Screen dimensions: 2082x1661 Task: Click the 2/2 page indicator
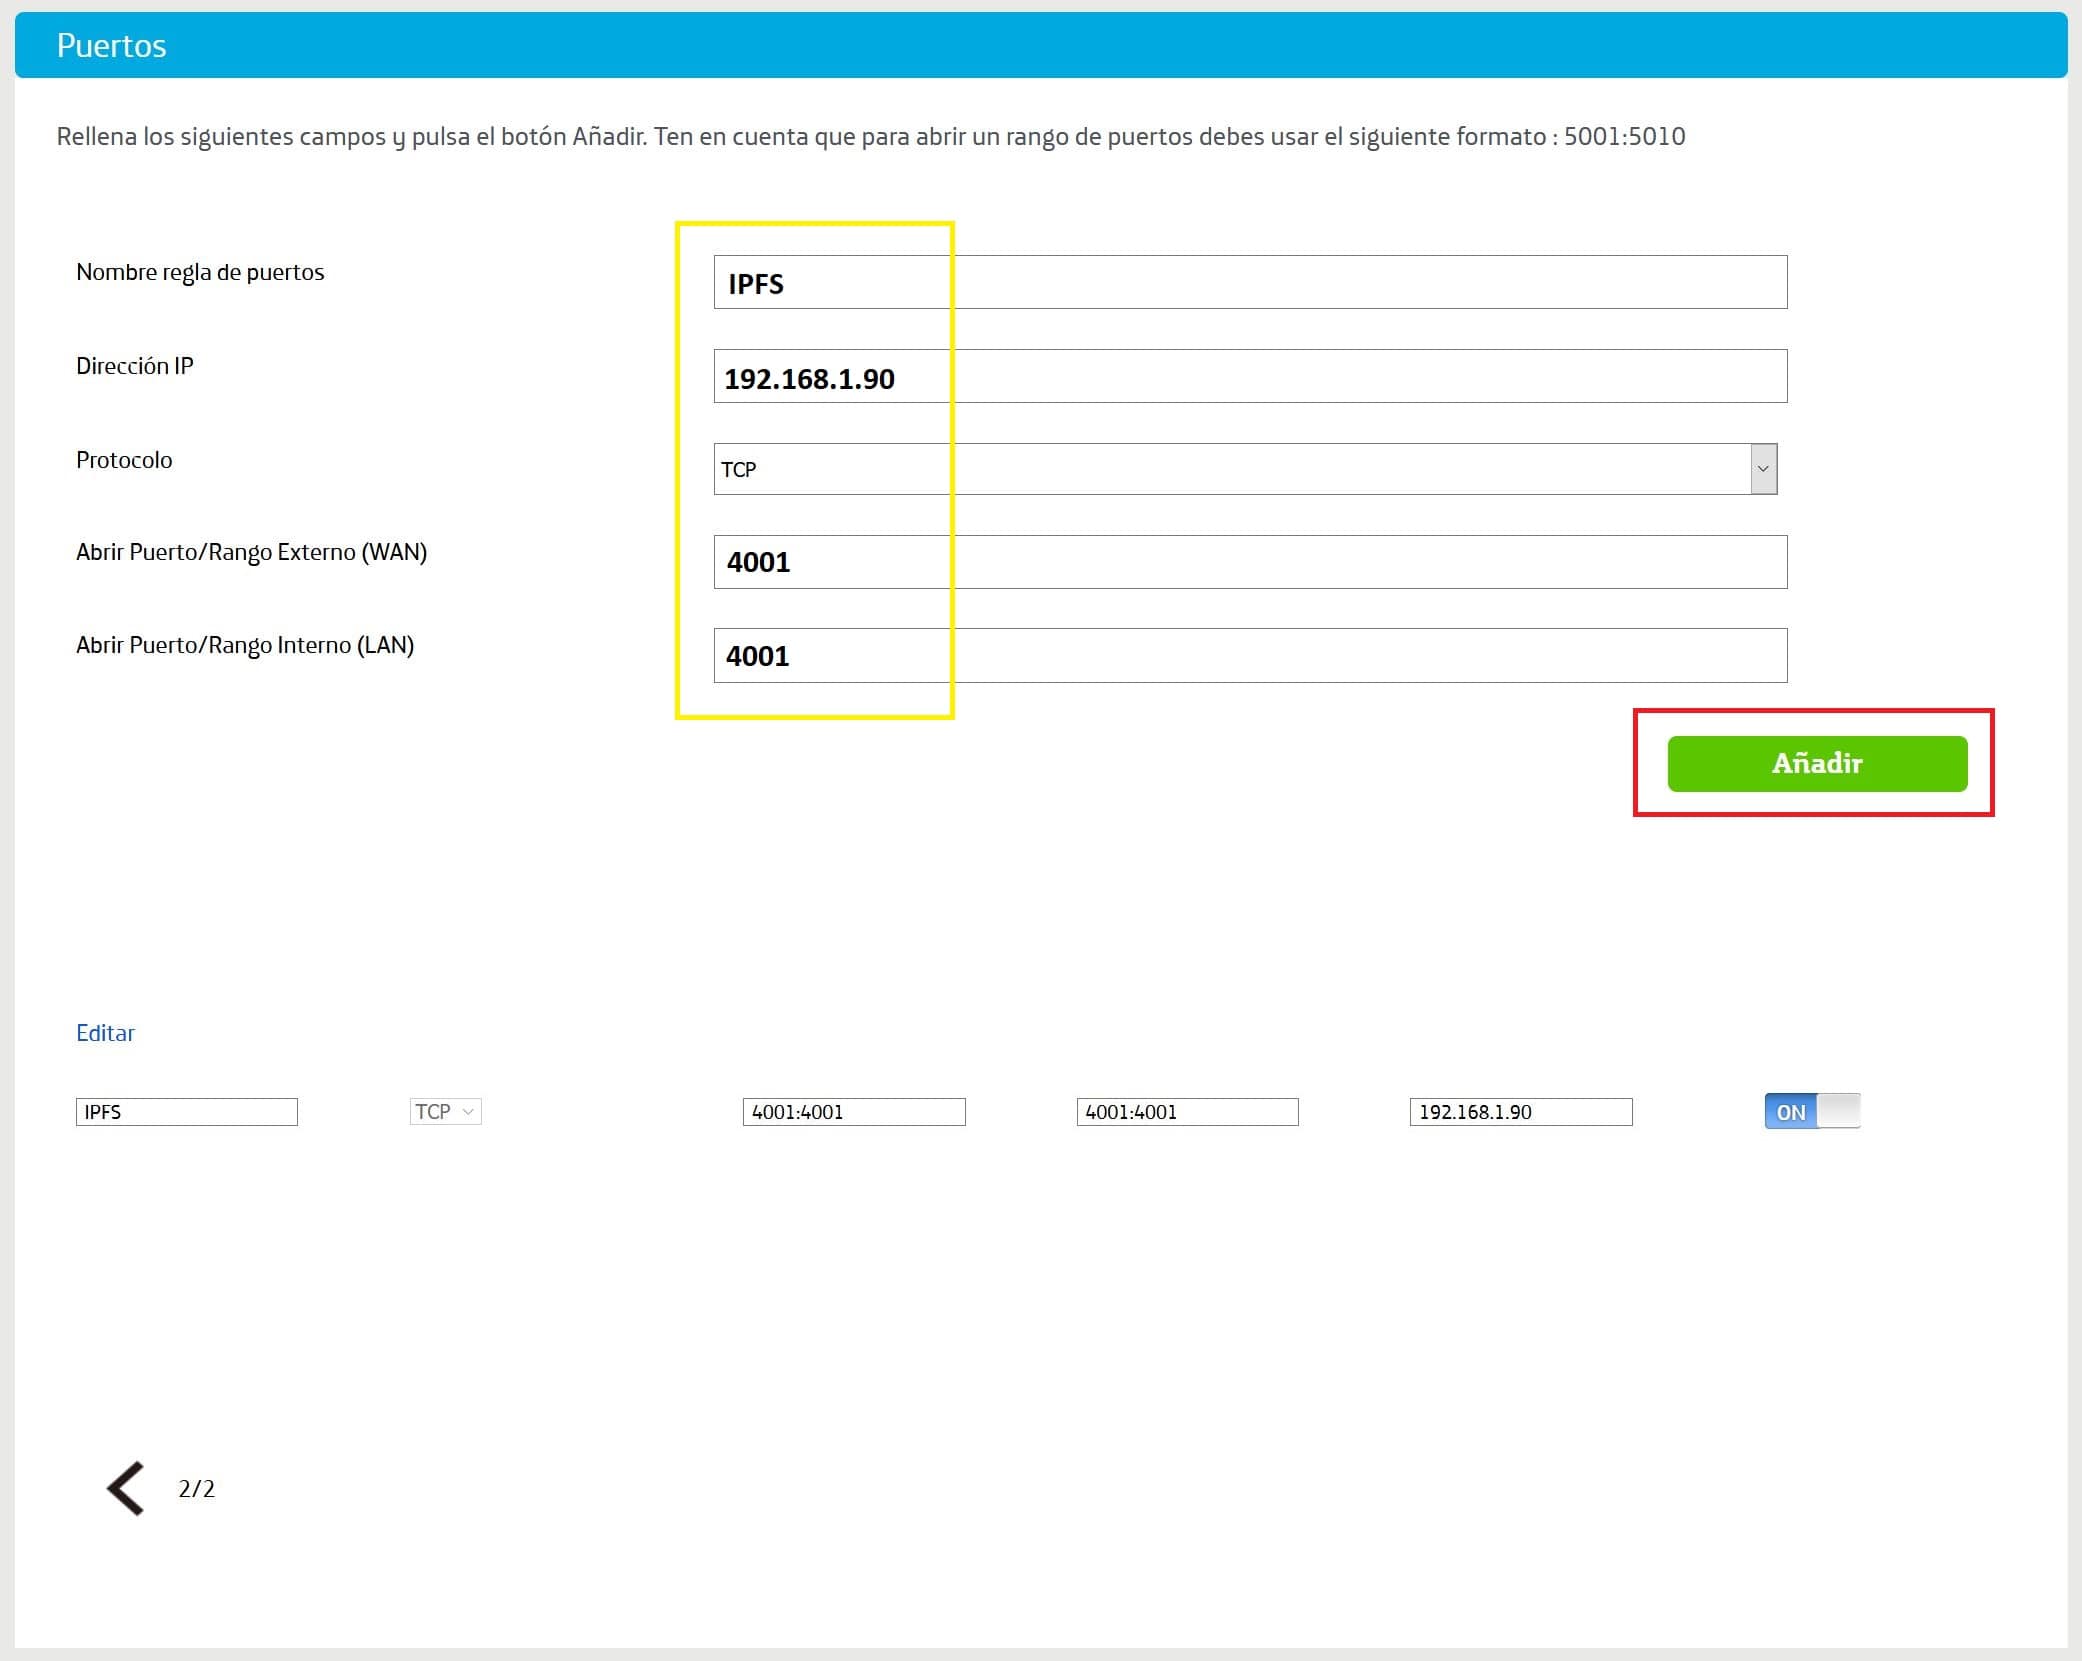[x=196, y=1489]
